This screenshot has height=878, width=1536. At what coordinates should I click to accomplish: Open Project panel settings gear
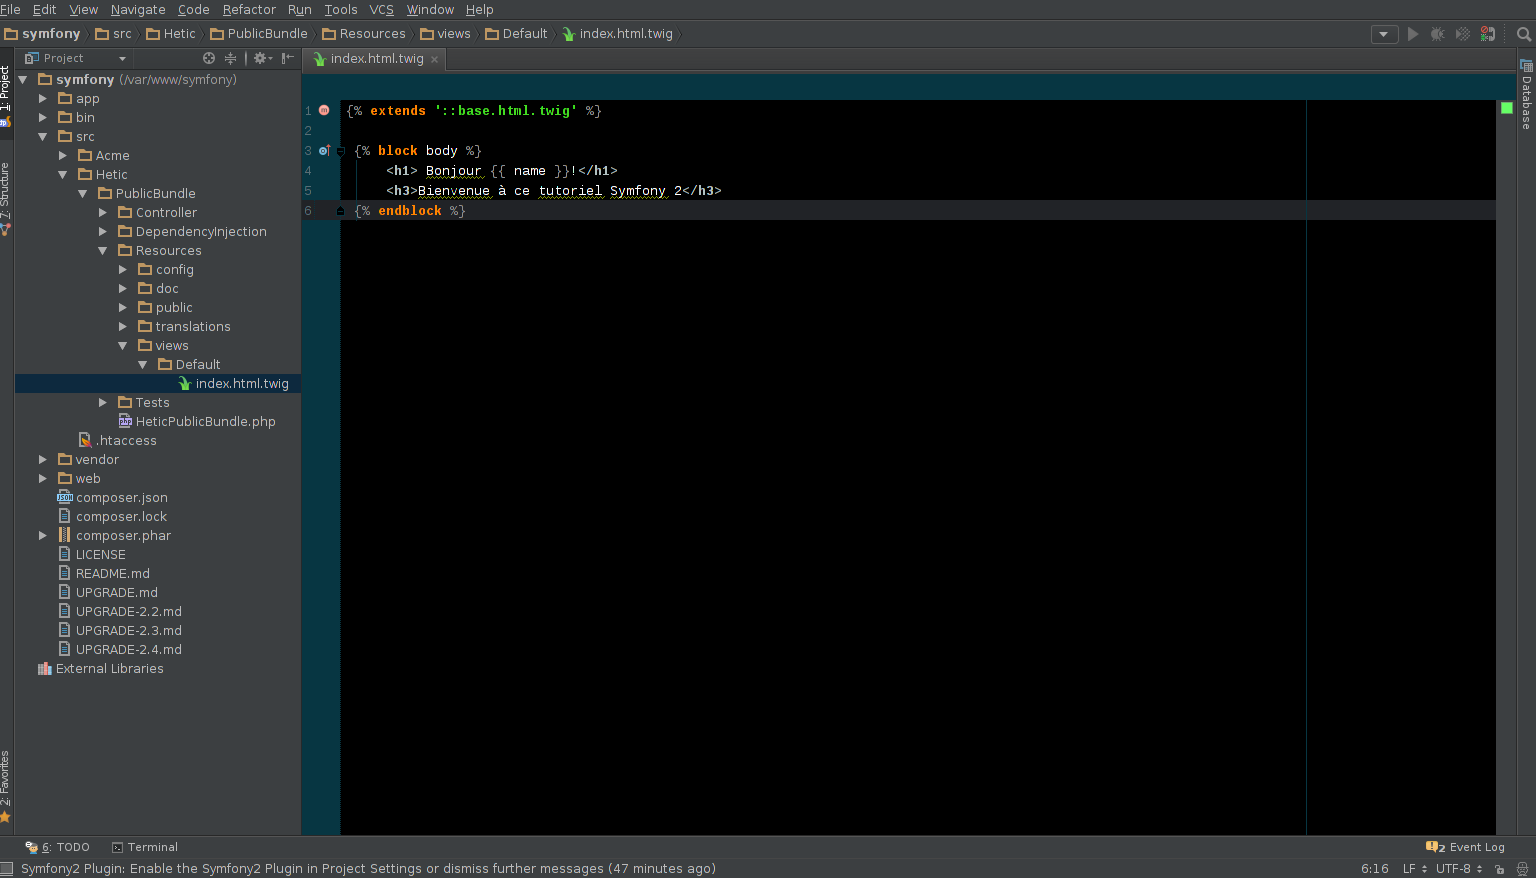[x=263, y=58]
